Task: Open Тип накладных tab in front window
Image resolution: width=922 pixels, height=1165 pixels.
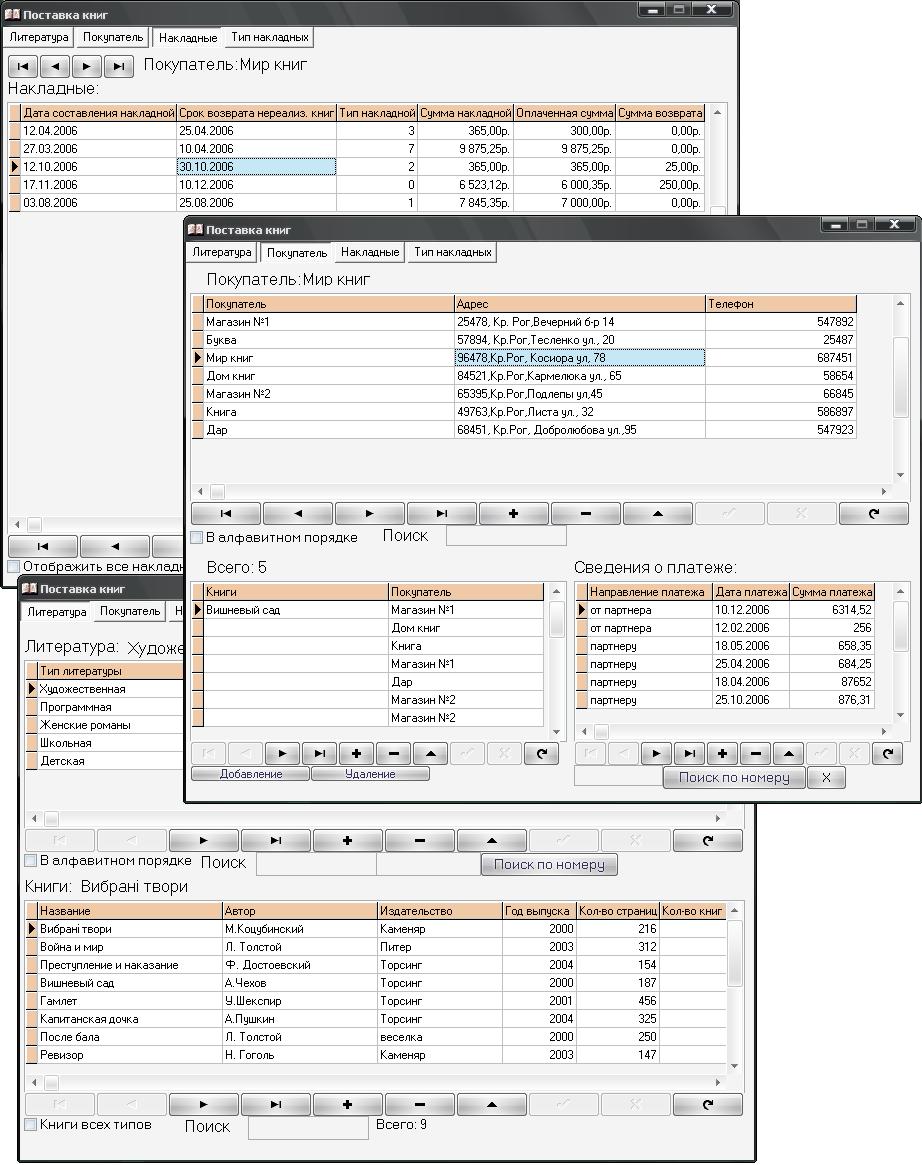Action: pyautogui.click(x=452, y=252)
